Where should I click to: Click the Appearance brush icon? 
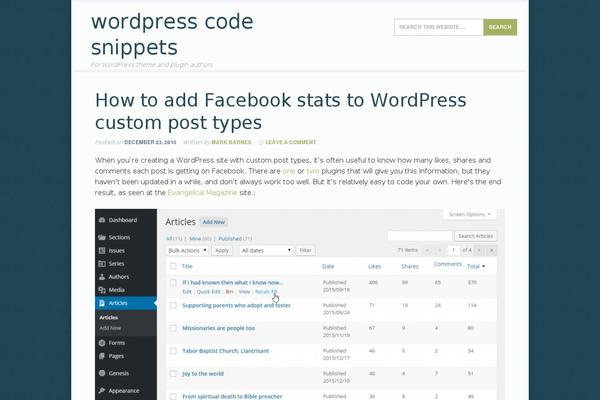102,390
